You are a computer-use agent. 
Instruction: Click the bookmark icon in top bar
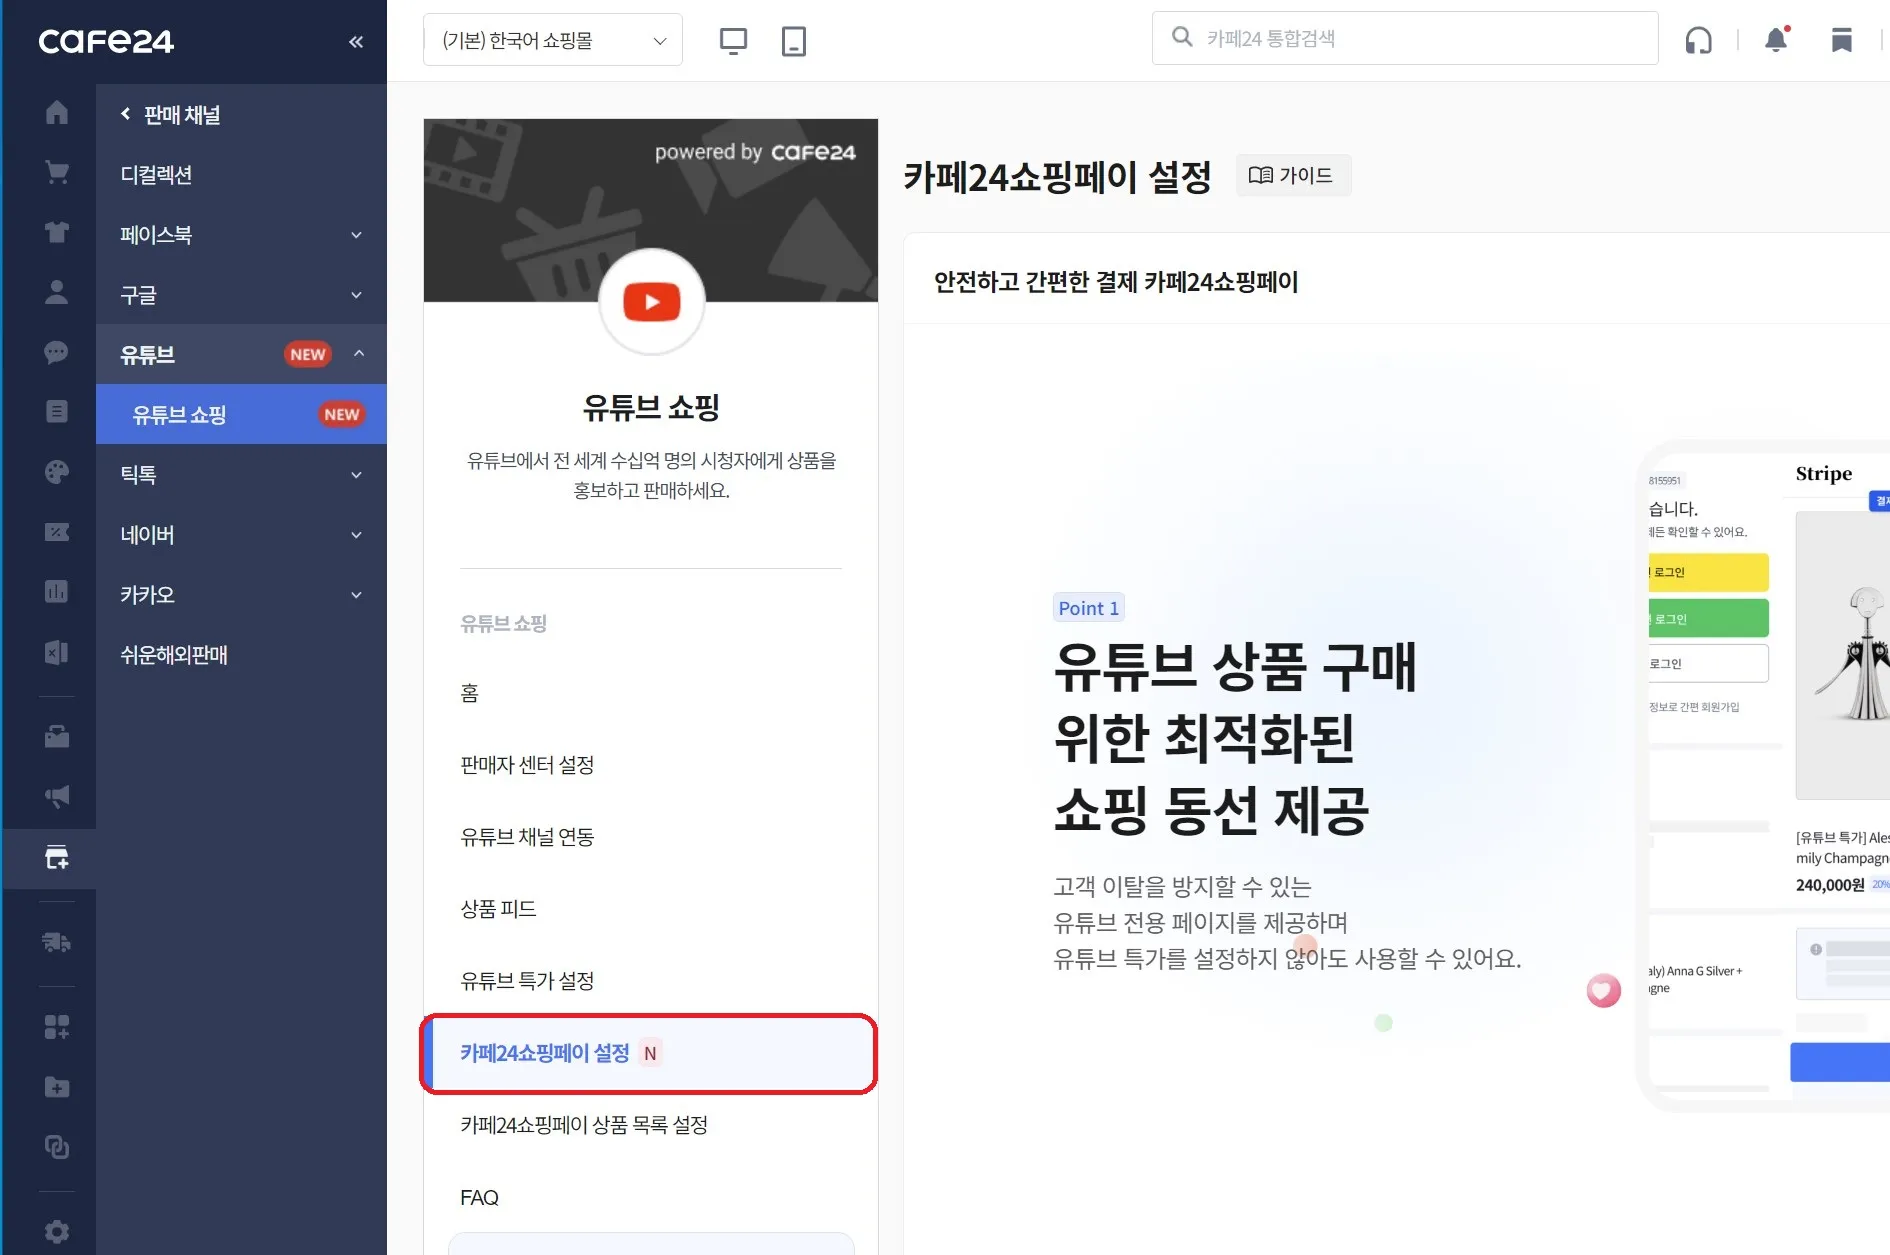[x=1841, y=40]
